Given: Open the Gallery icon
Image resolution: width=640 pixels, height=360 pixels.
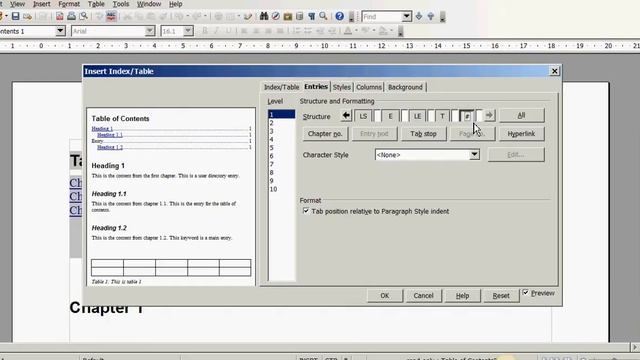Looking at the screenshot, I should (288, 16).
